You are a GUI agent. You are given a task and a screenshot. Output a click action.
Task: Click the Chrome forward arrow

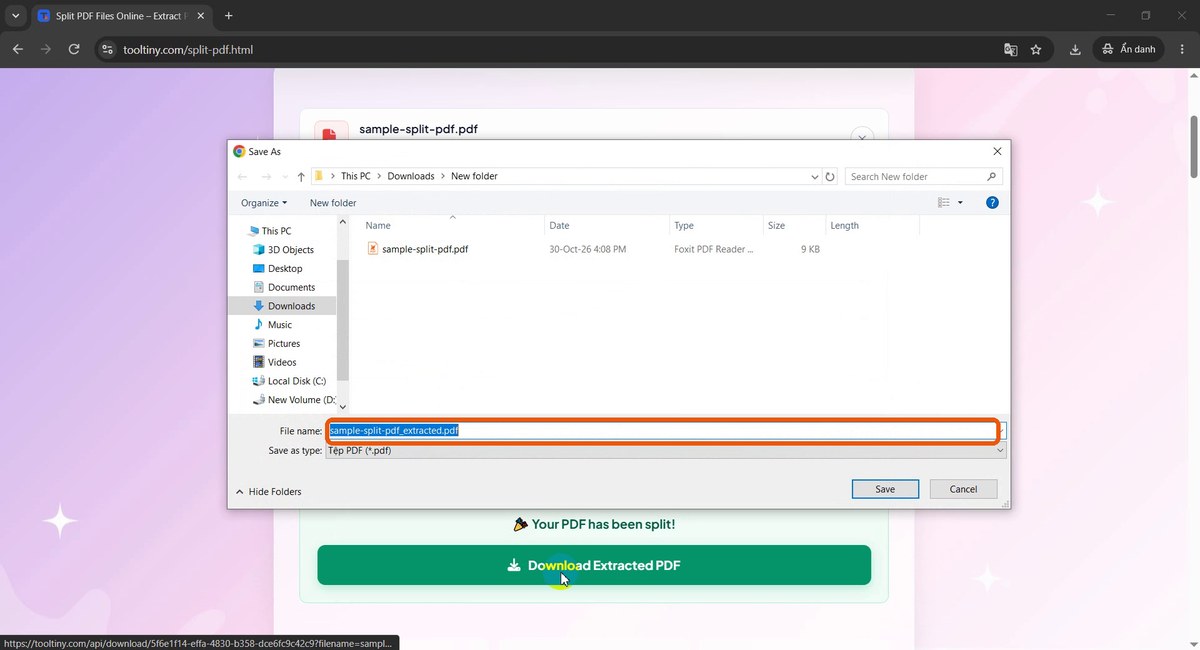click(x=45, y=49)
